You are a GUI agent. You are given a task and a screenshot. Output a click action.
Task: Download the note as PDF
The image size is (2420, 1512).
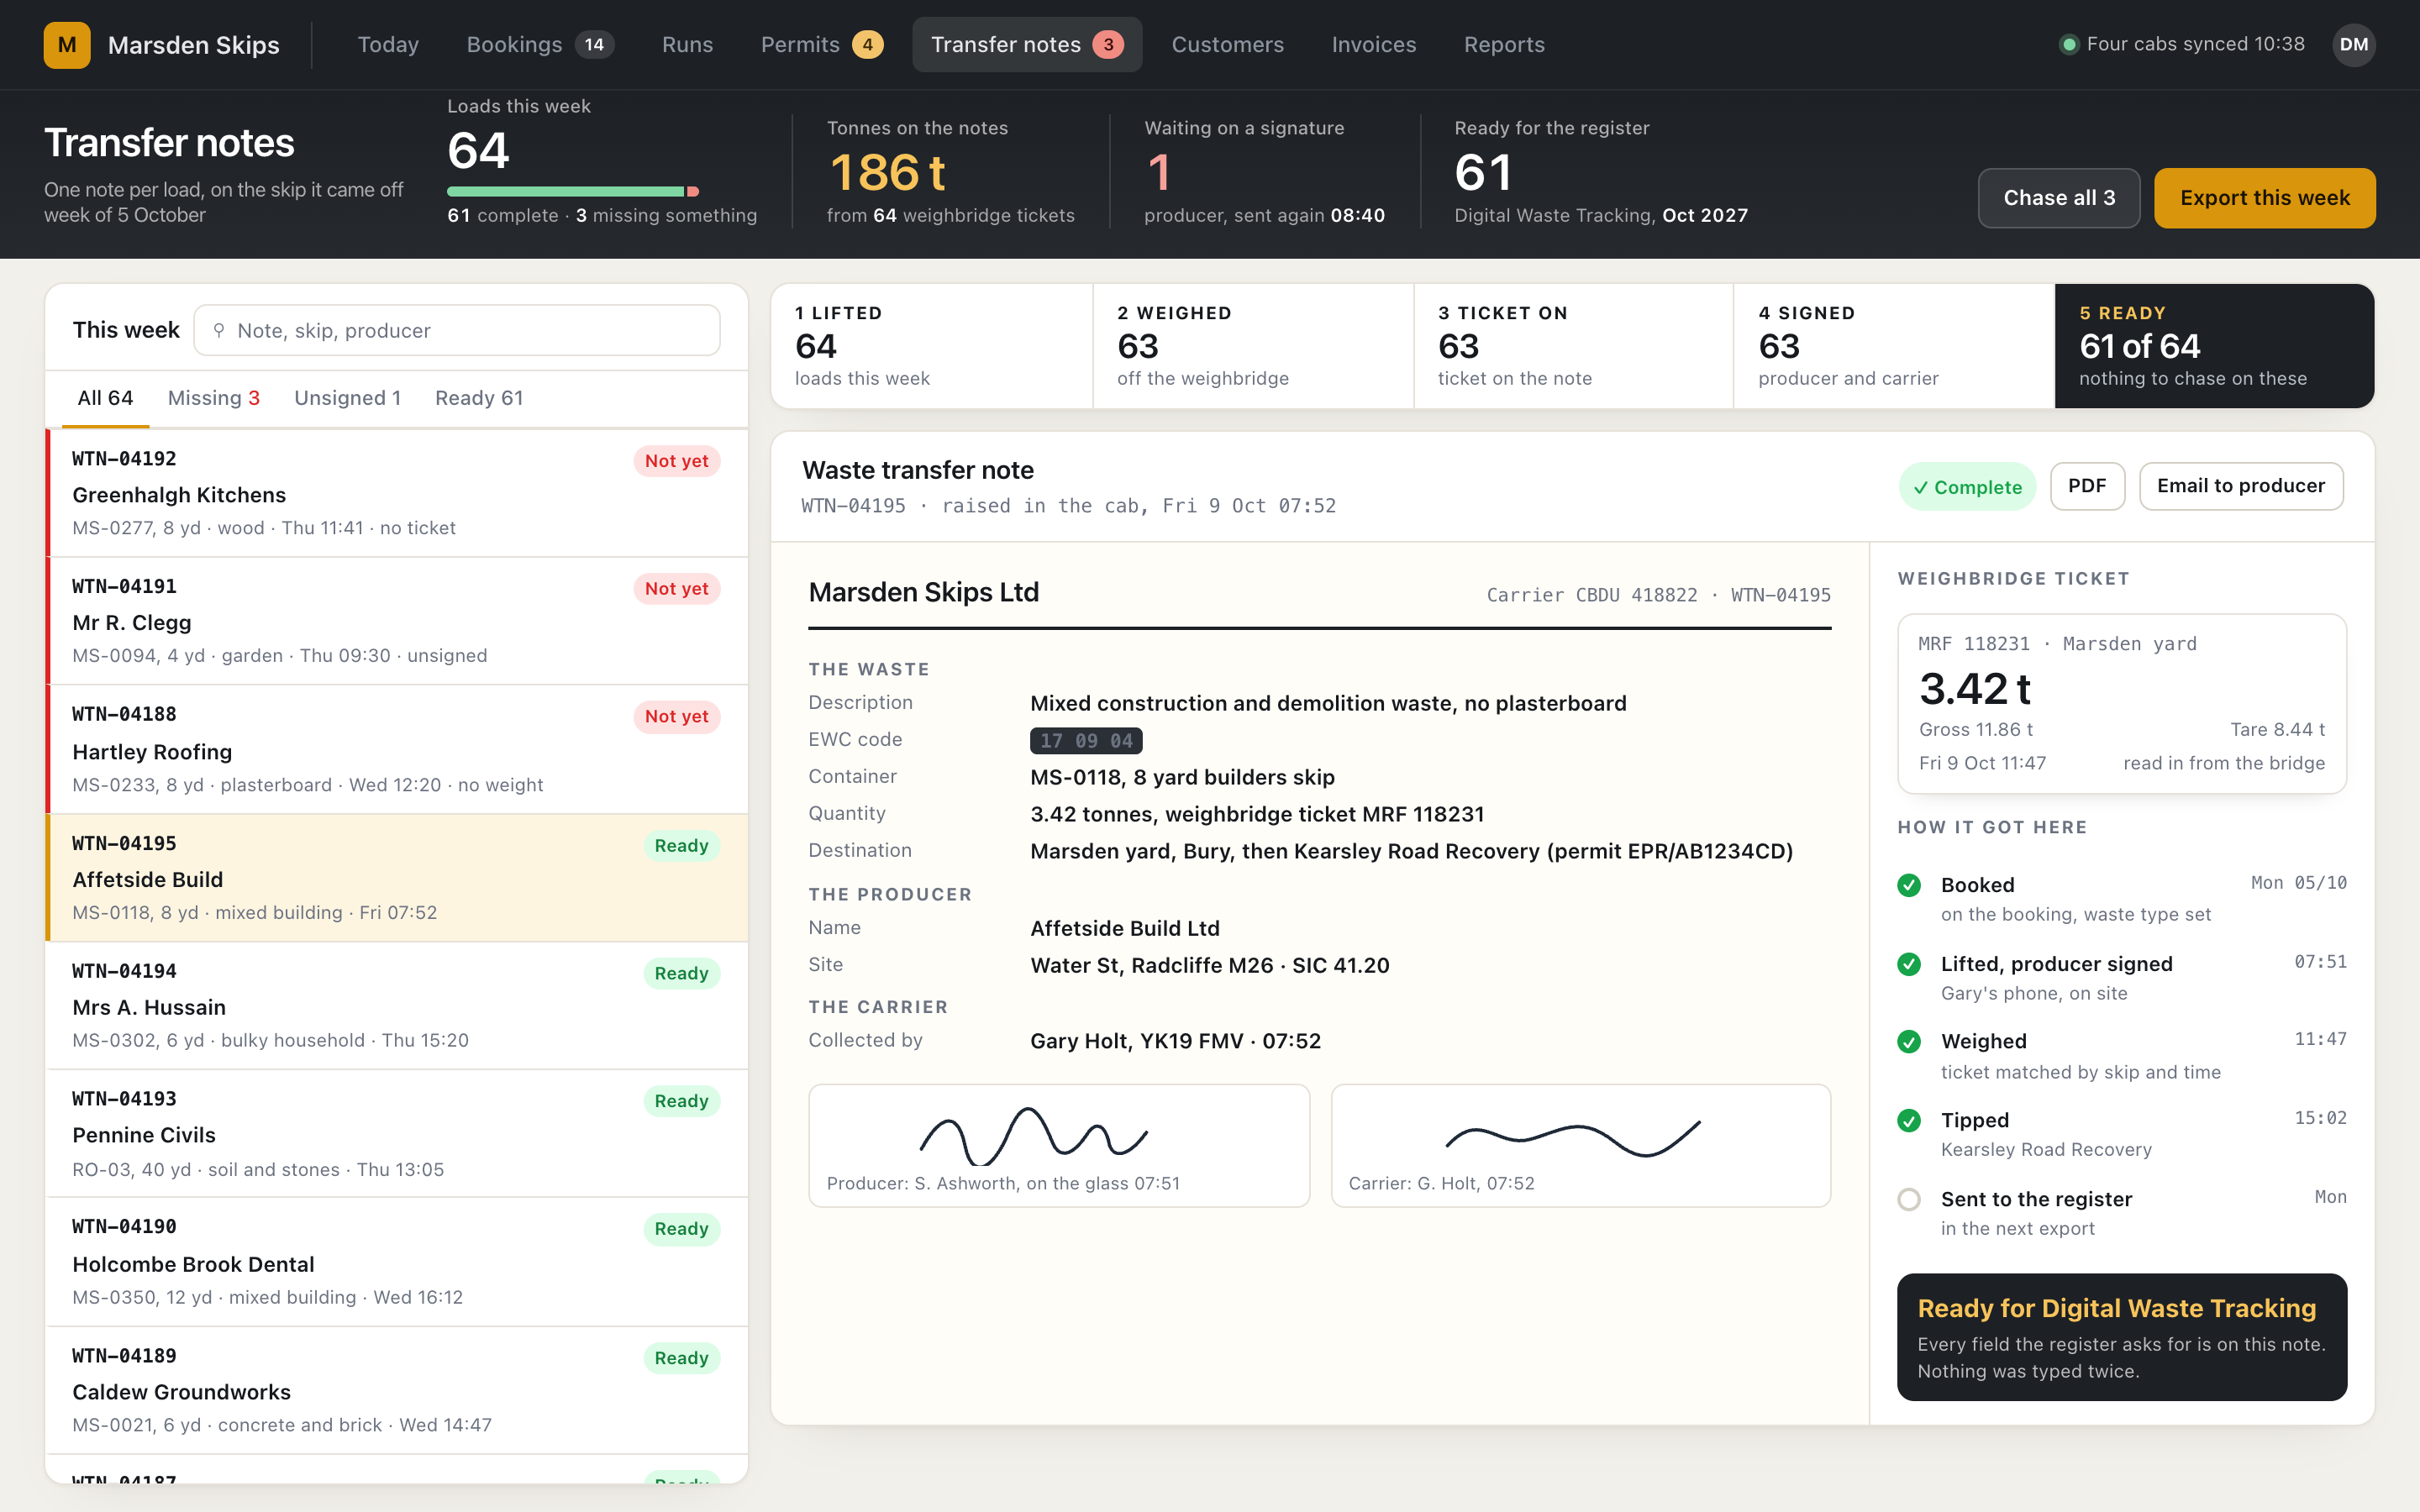pyautogui.click(x=2087, y=486)
